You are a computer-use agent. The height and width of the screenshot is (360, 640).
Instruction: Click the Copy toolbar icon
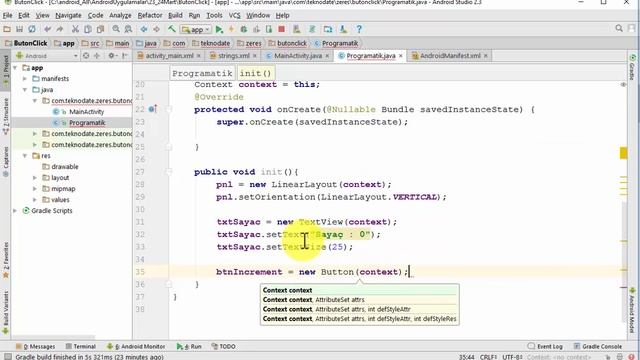87,29
